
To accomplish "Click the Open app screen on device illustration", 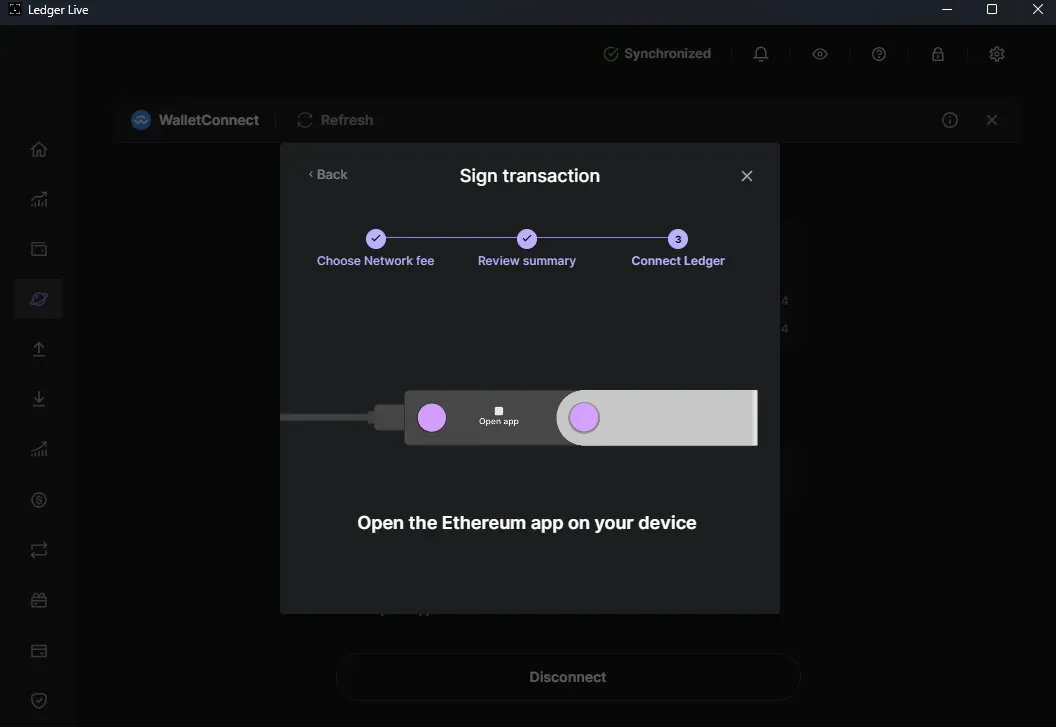I will (x=499, y=416).
